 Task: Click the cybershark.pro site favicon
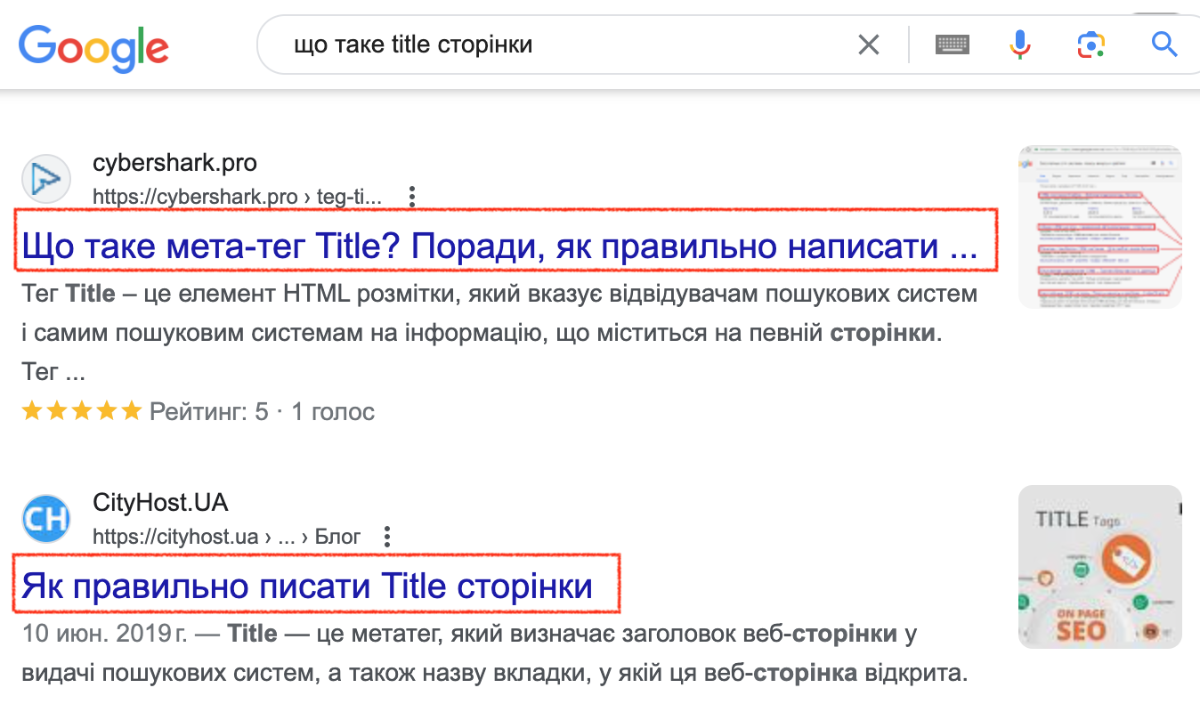pos(45,178)
